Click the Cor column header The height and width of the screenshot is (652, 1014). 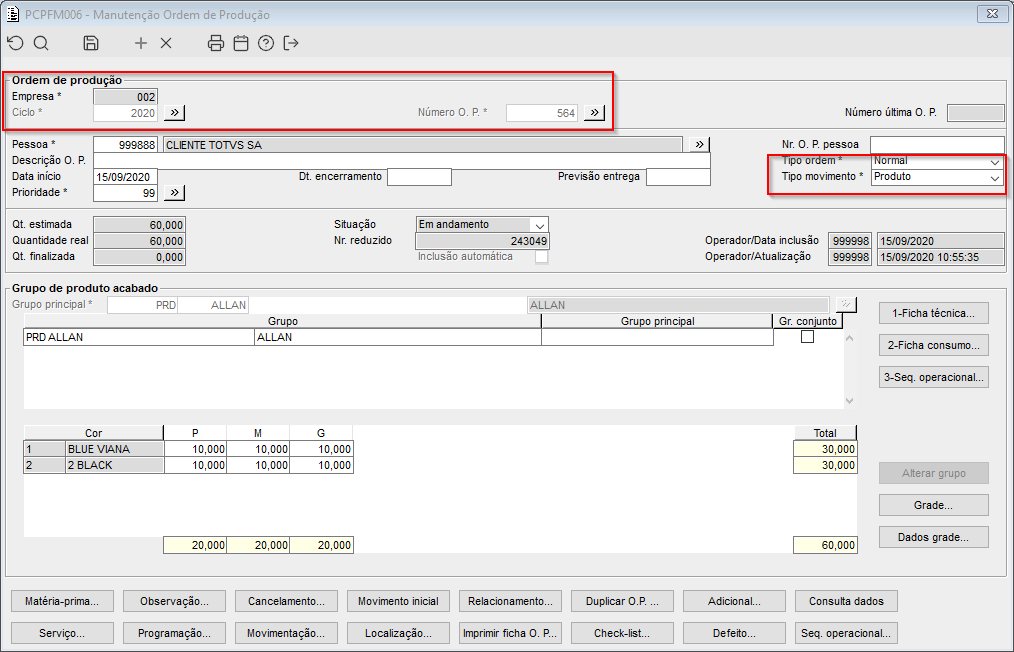94,433
